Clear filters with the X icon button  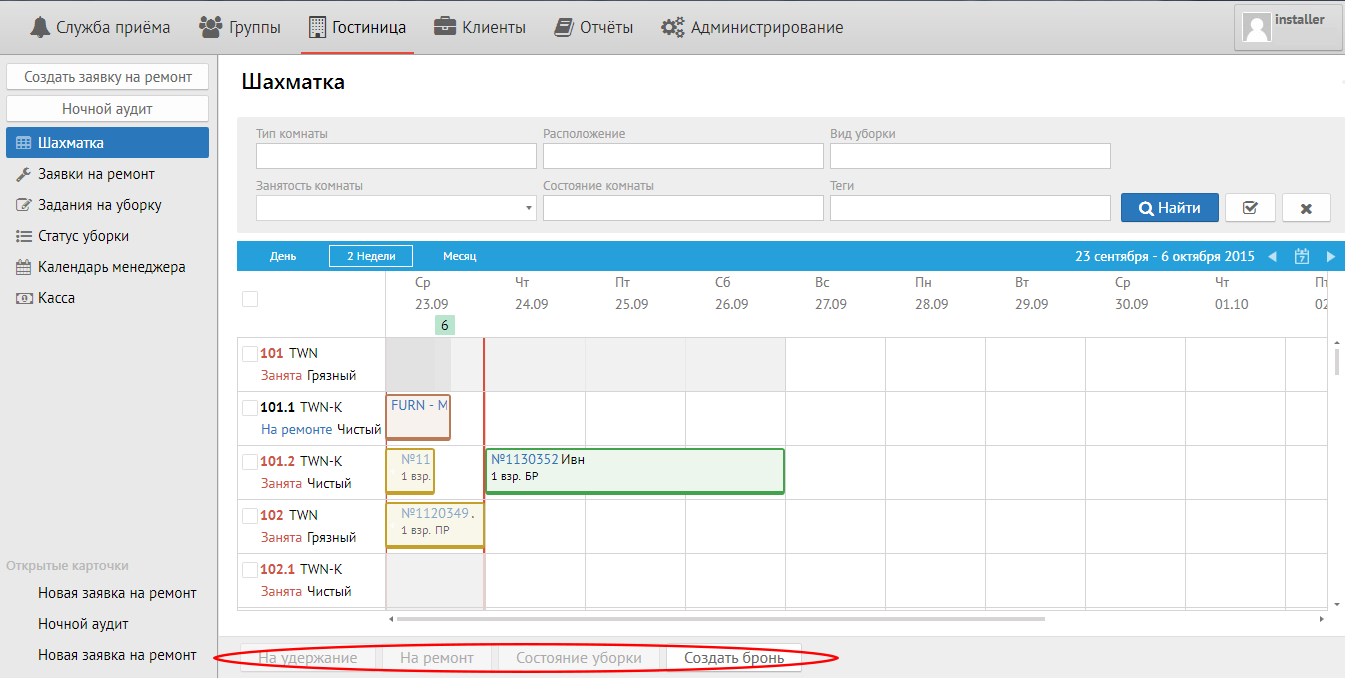click(x=1306, y=208)
